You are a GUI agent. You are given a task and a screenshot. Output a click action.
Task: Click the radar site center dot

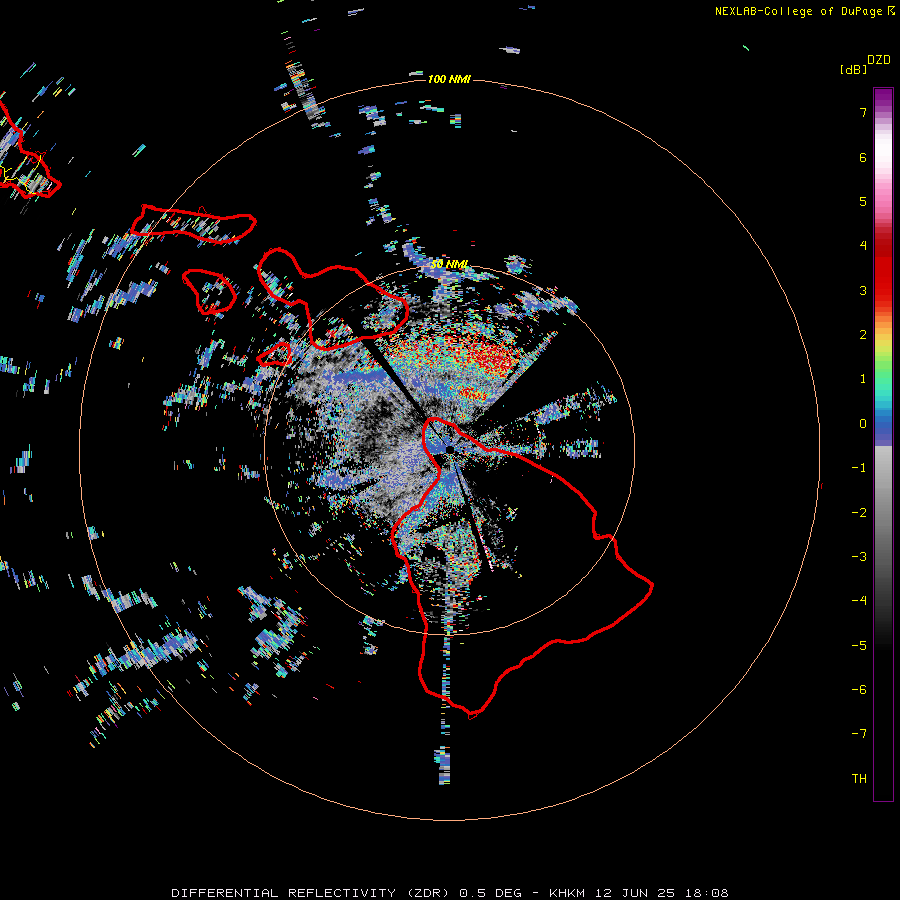pyautogui.click(x=449, y=449)
